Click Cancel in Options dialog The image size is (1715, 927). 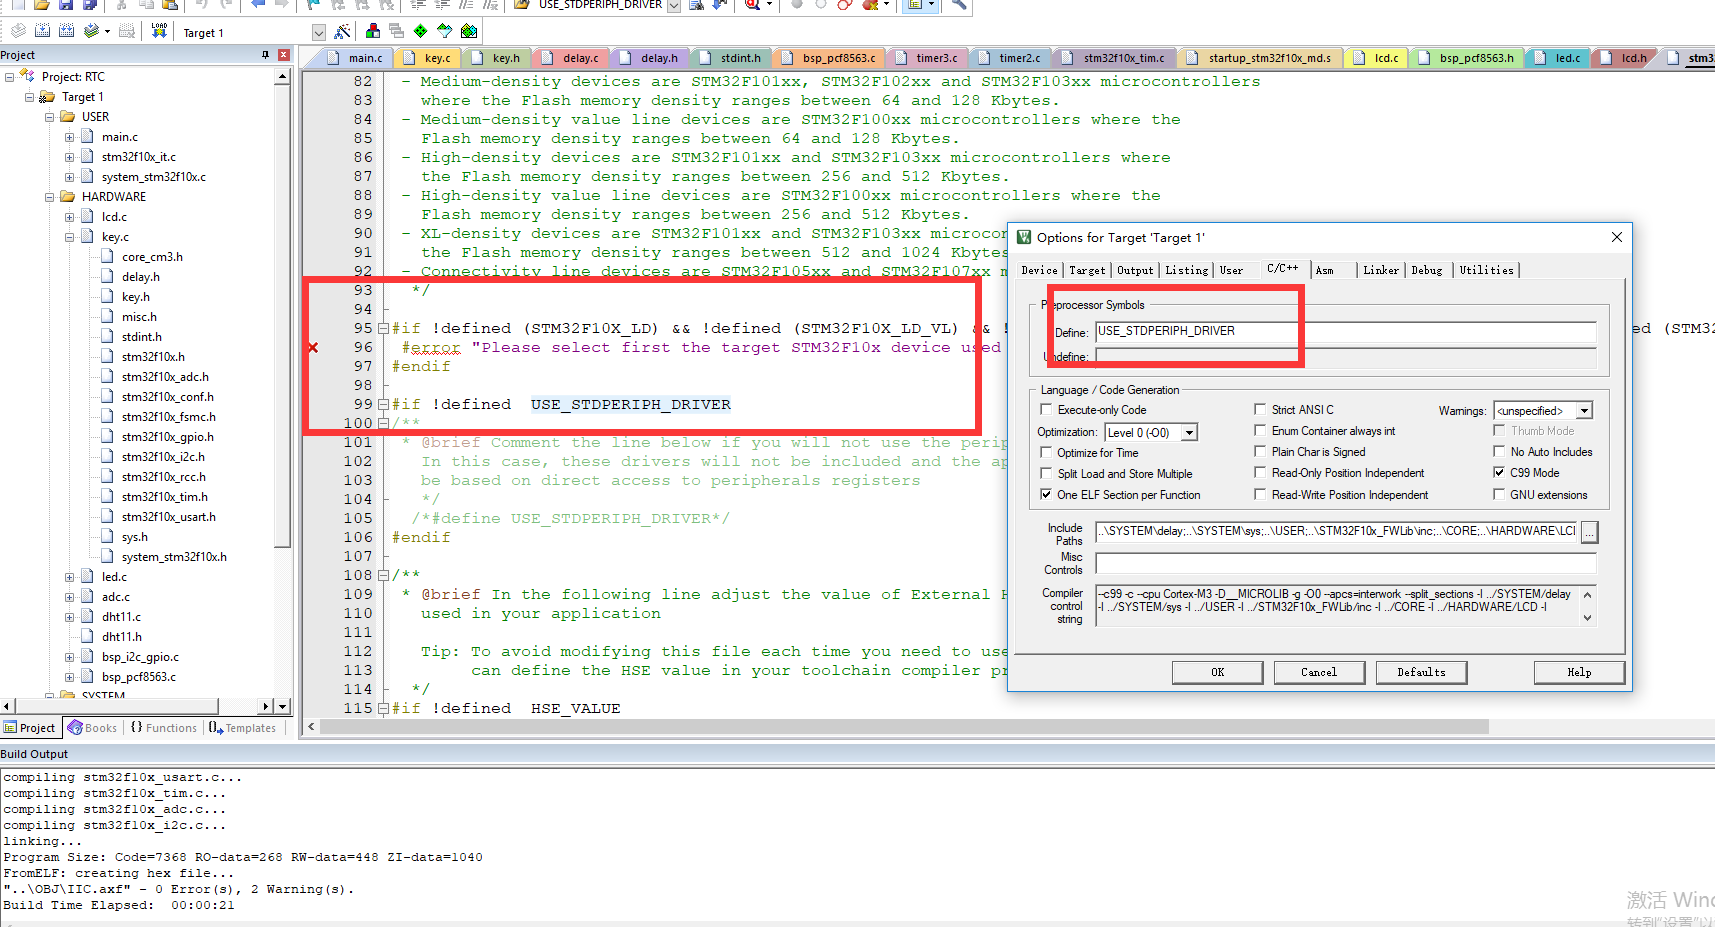pyautogui.click(x=1319, y=673)
